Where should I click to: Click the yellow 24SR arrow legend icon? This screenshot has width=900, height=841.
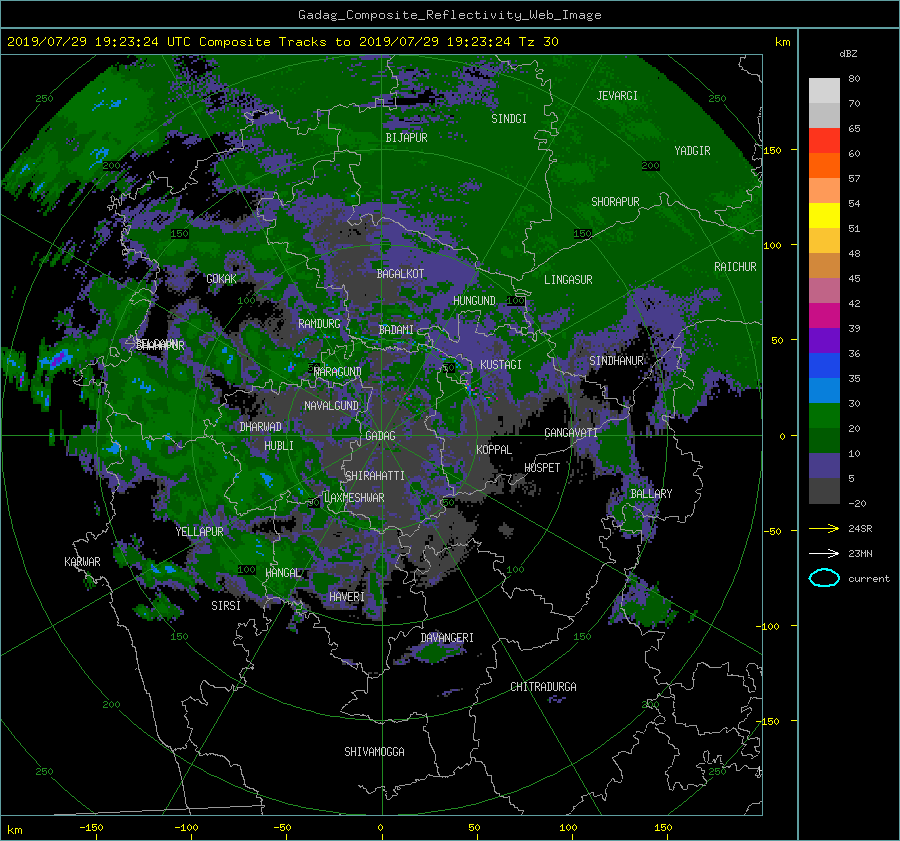point(824,528)
